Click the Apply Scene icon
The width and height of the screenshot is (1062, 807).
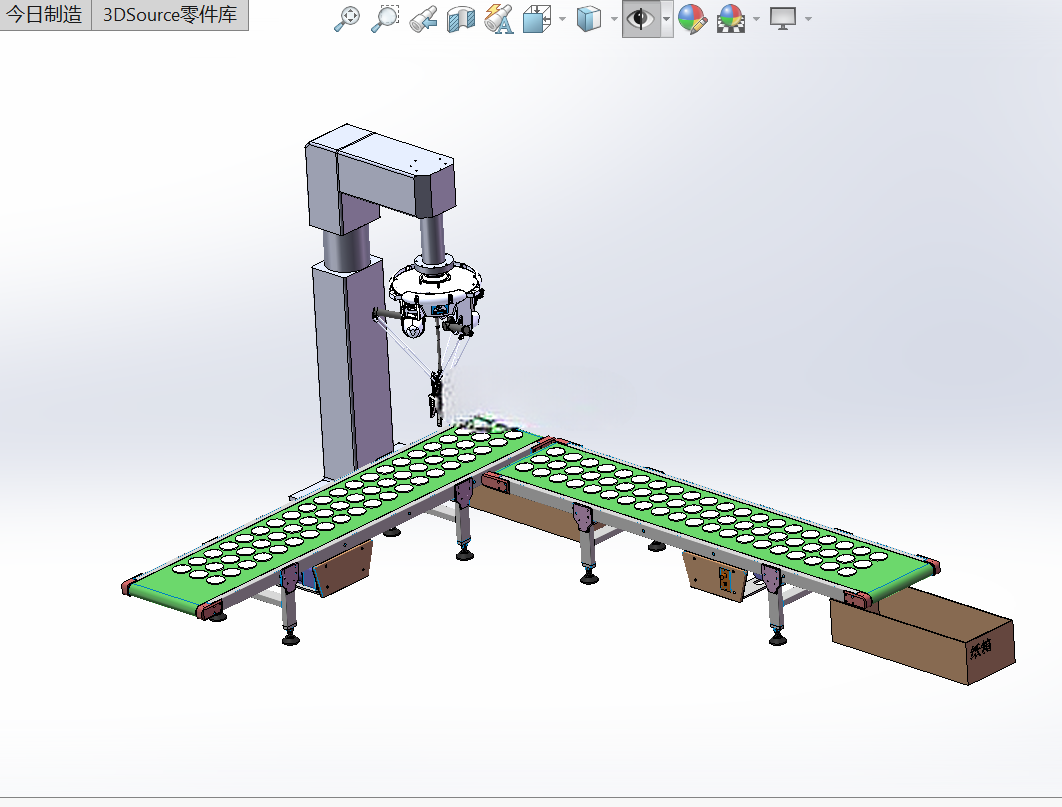pyautogui.click(x=731, y=19)
